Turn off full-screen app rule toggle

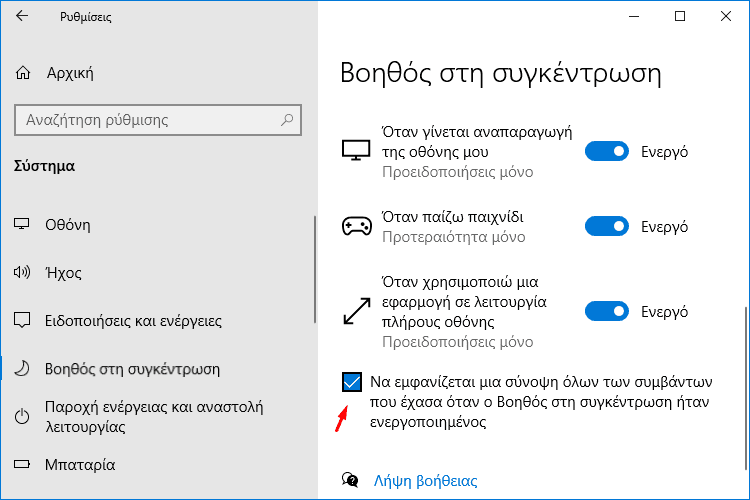coord(607,311)
